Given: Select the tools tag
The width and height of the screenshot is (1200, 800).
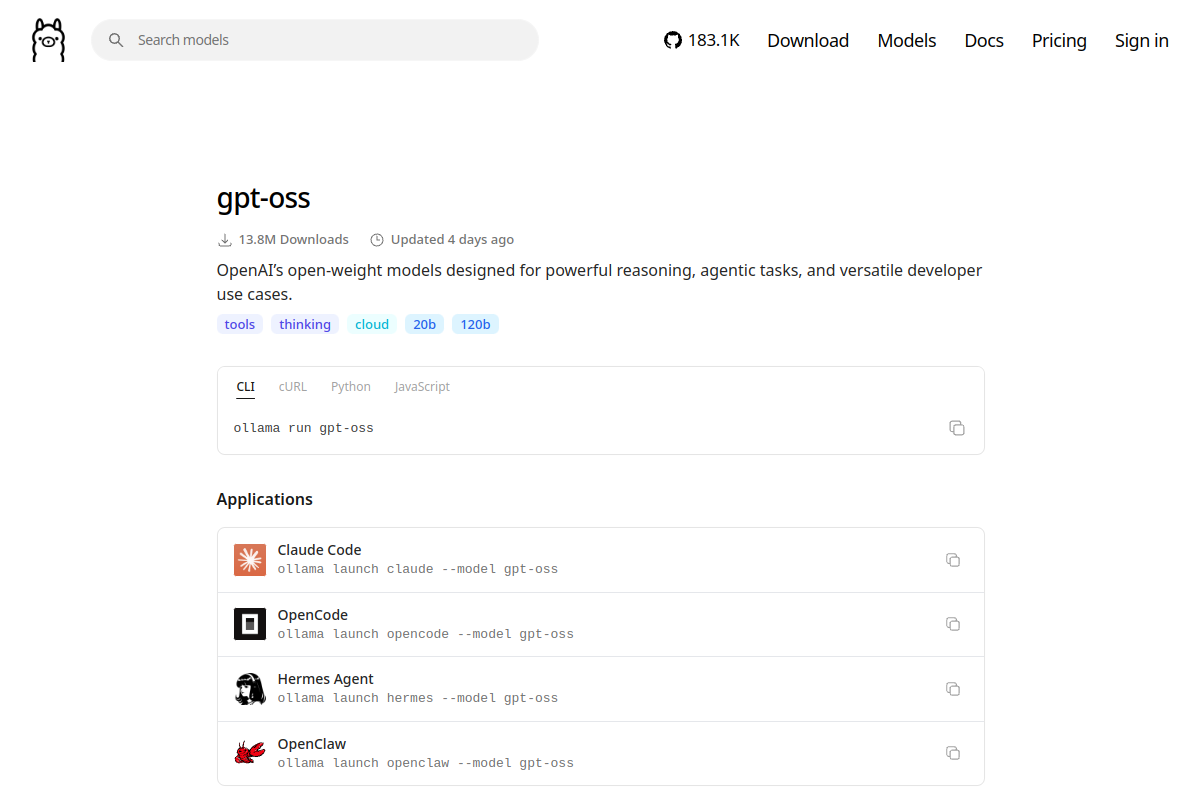Looking at the screenshot, I should 240,324.
